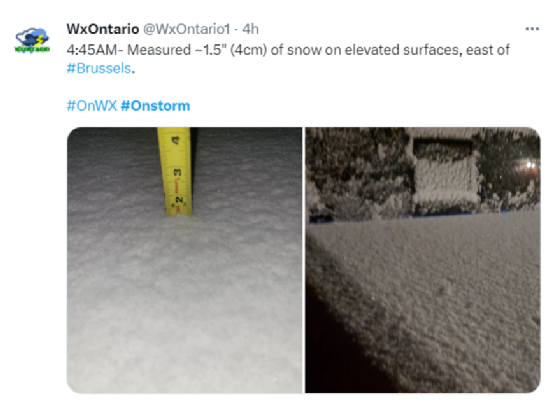Open the WxOntario display name profile link
This screenshot has width=553, height=409.
pyautogui.click(x=103, y=29)
